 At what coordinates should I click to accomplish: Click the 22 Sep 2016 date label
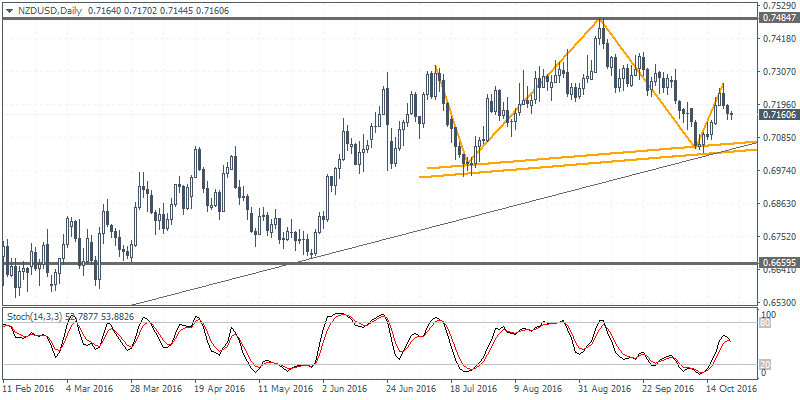pyautogui.click(x=668, y=388)
